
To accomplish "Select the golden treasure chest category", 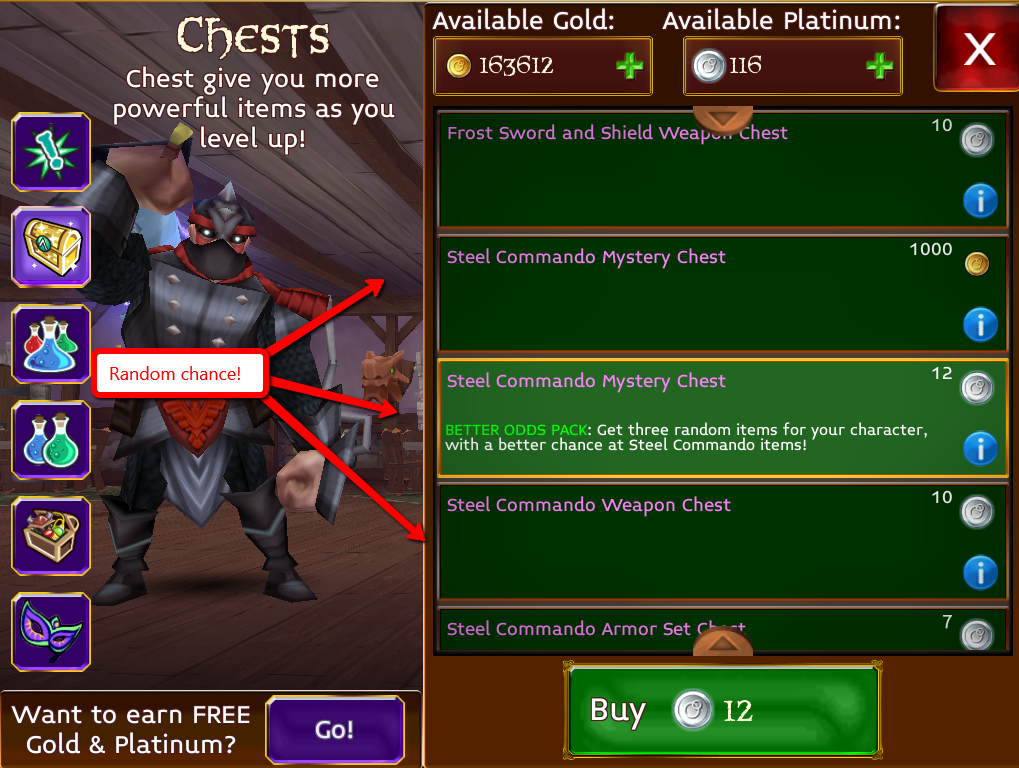I will 51,247.
